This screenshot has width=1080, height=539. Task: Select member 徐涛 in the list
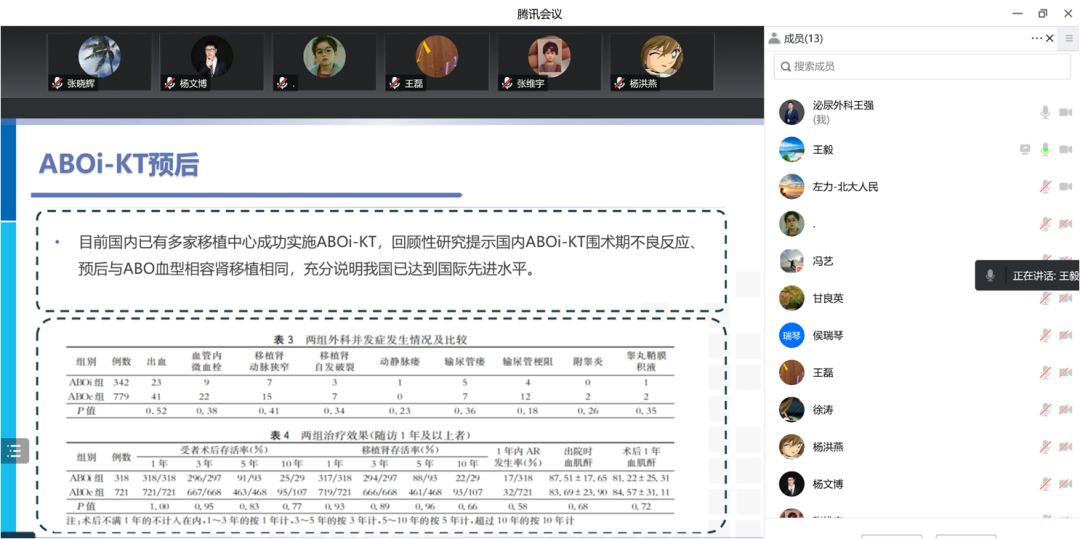click(x=922, y=410)
